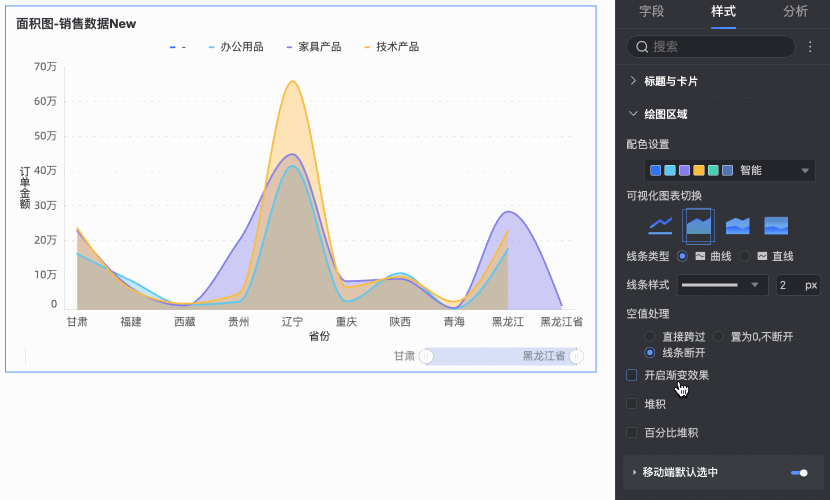Click the straight line type icon
Image resolution: width=830 pixels, height=500 pixels.
(762, 256)
